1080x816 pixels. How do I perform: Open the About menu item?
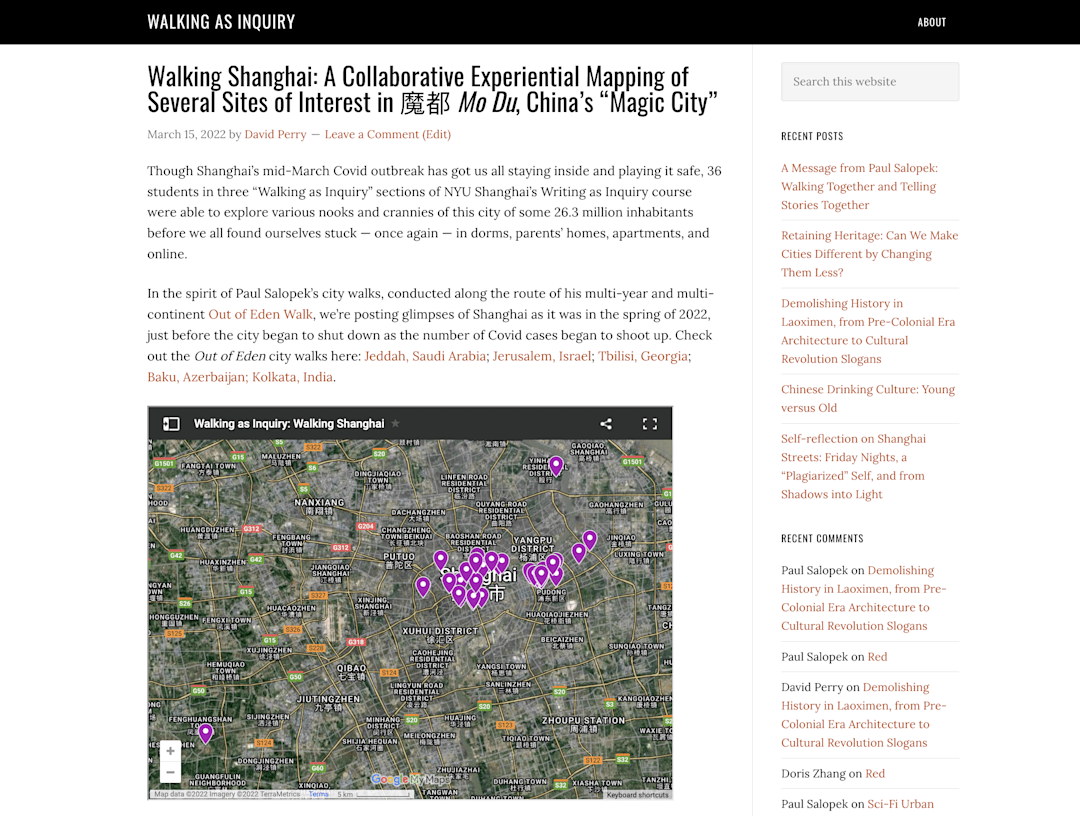931,22
